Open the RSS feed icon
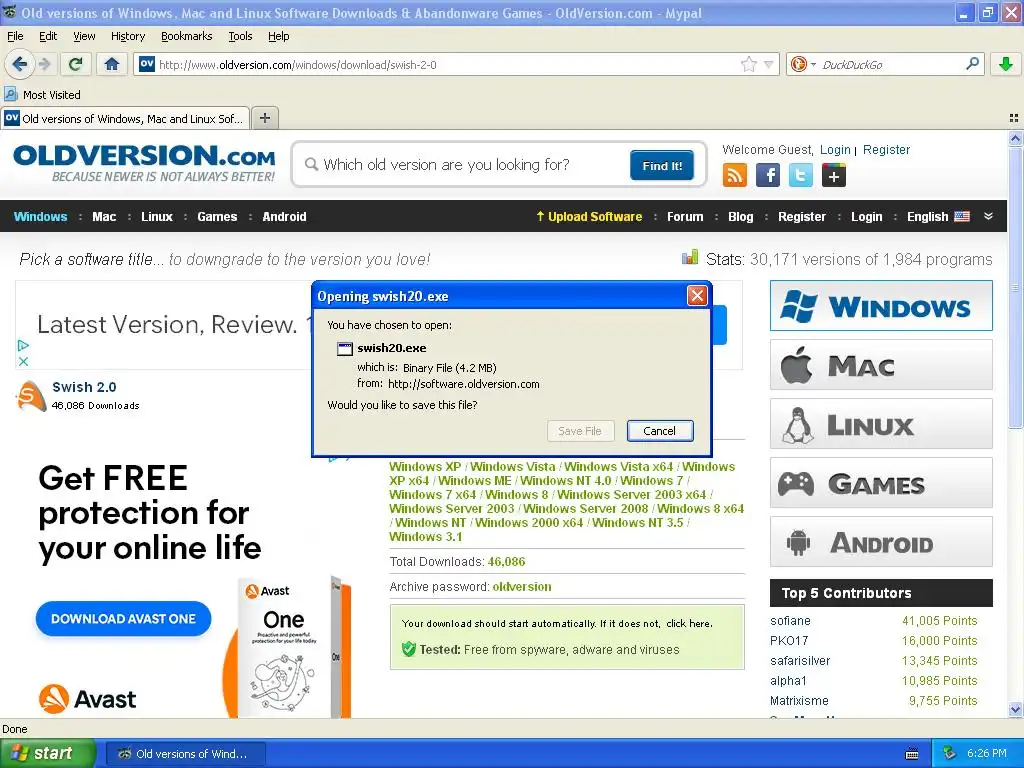Image resolution: width=1024 pixels, height=768 pixels. [735, 175]
